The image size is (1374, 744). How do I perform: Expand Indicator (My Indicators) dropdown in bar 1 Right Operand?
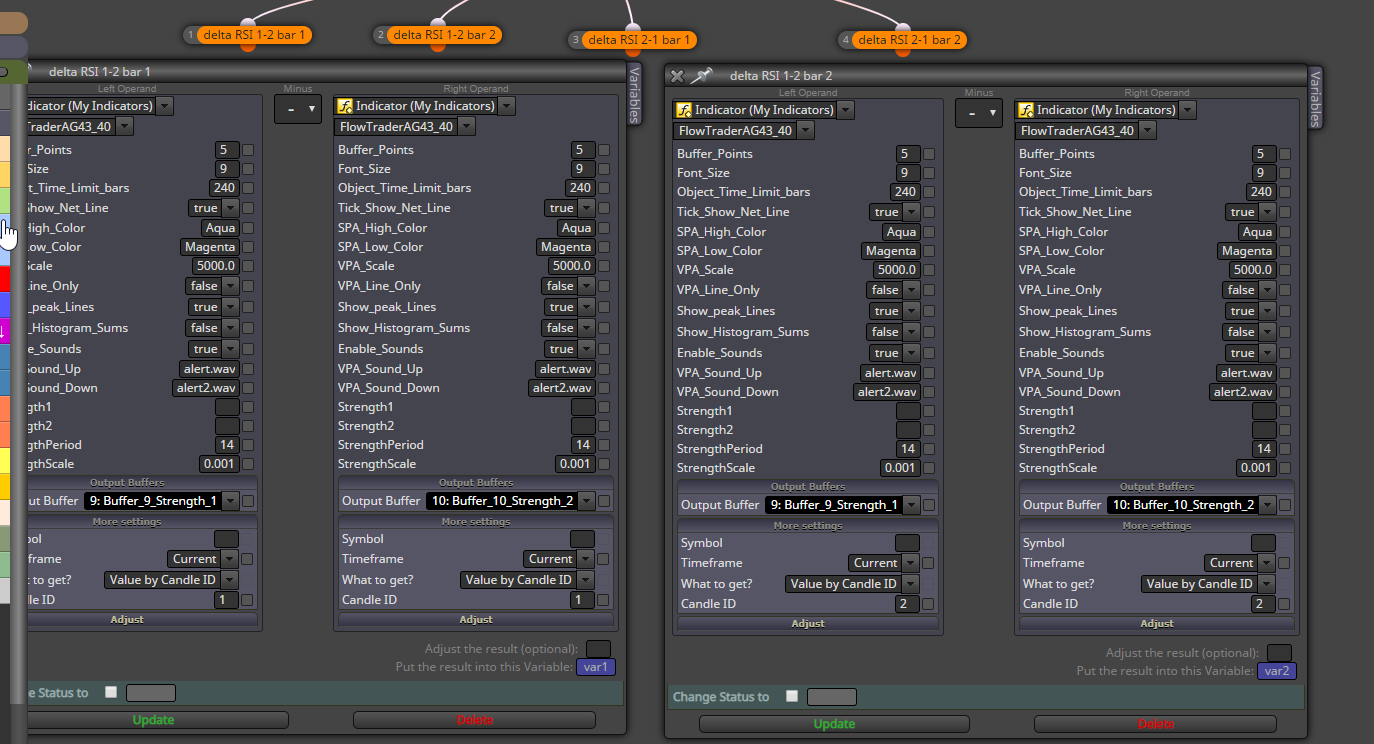pos(506,106)
